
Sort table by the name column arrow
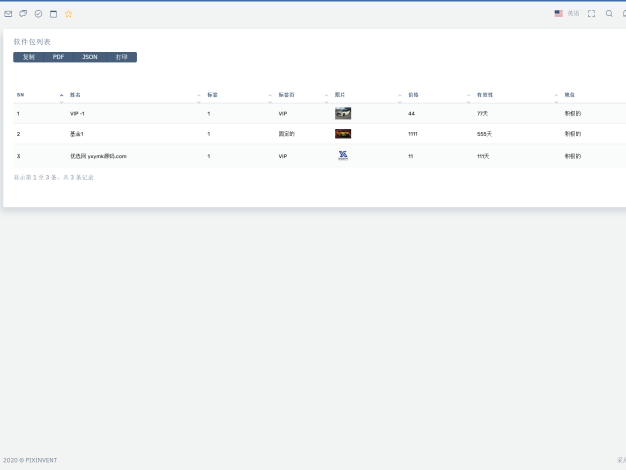tap(199, 95)
